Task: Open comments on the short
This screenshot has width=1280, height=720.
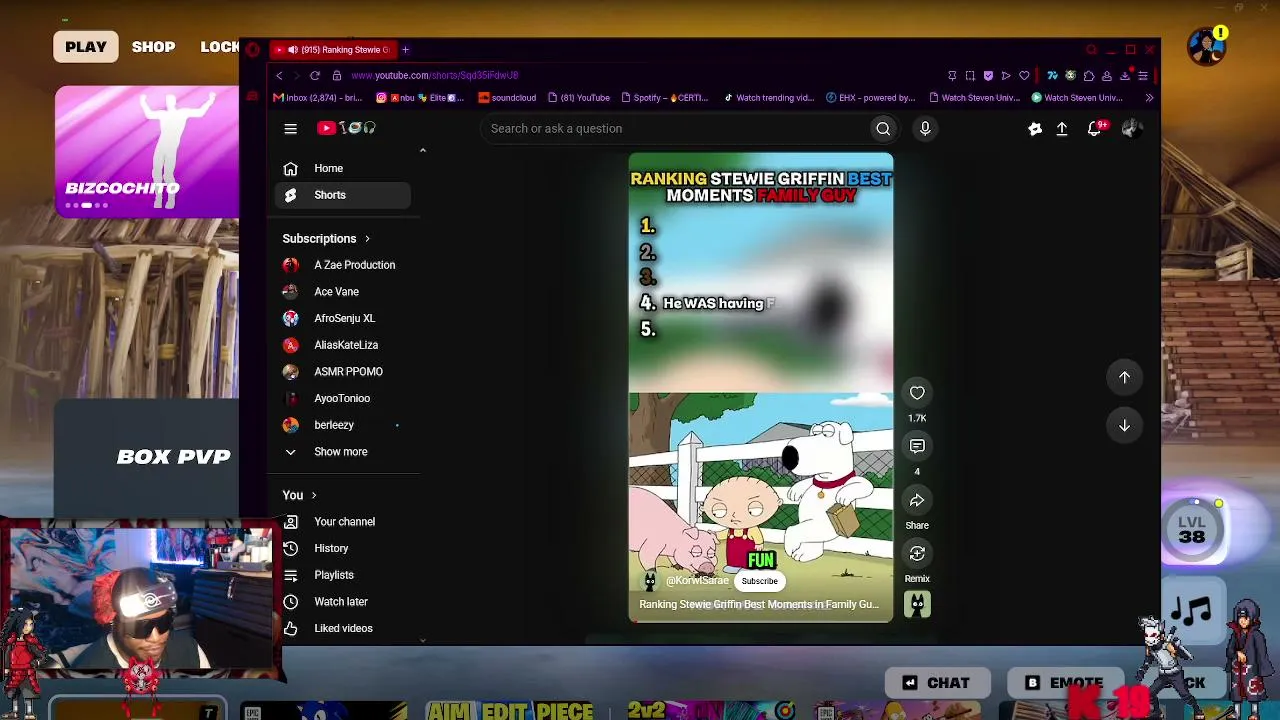Action: click(917, 446)
